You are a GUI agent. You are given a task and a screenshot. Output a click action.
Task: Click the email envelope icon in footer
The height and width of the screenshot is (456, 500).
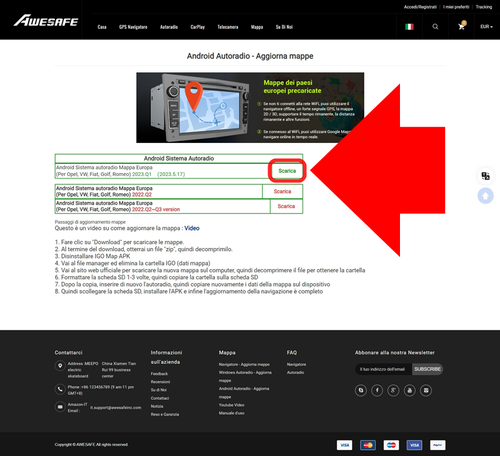click(x=60, y=407)
